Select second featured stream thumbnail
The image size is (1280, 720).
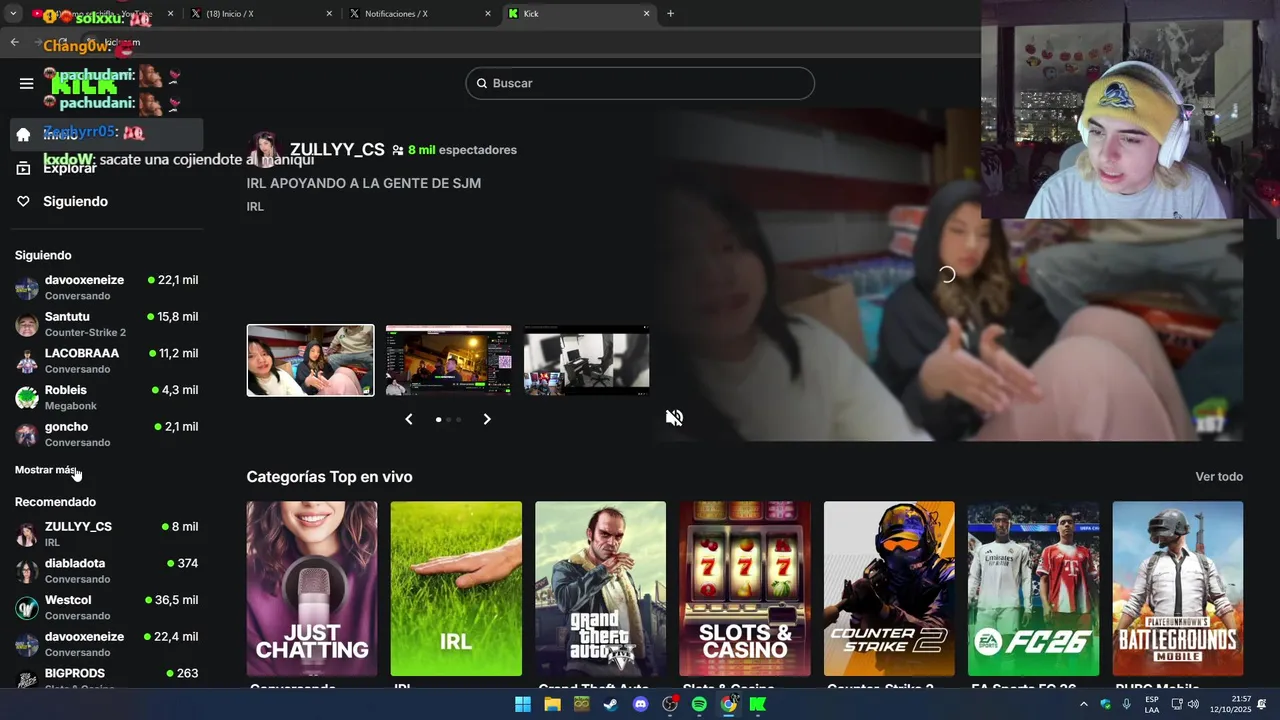[448, 360]
